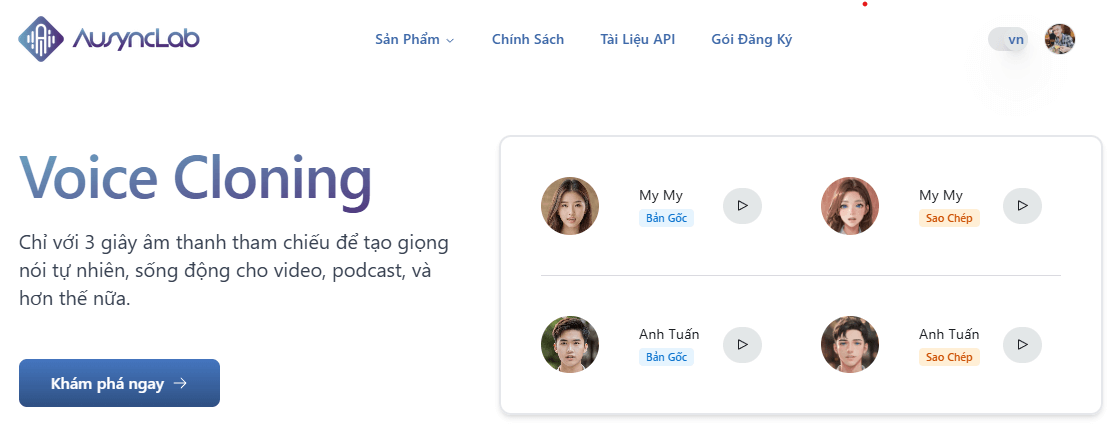The image size is (1118, 441).
Task: Click Sao Chép tag under Anh Tuấn
Action: [x=949, y=357]
